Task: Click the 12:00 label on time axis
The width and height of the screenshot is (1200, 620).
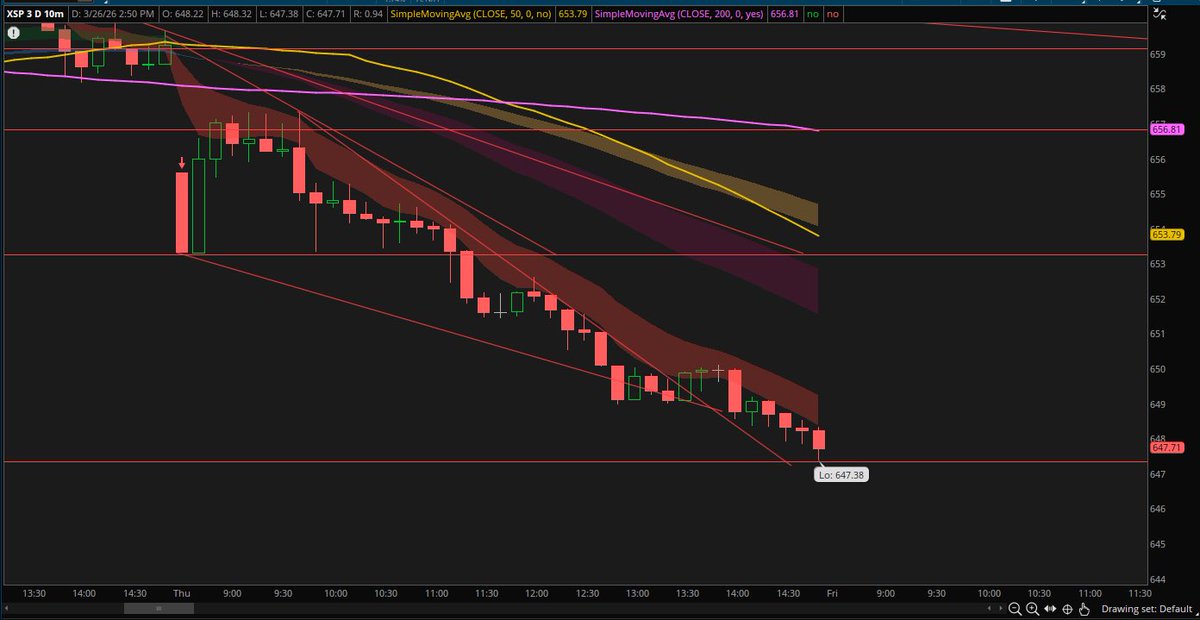Action: coord(537,593)
